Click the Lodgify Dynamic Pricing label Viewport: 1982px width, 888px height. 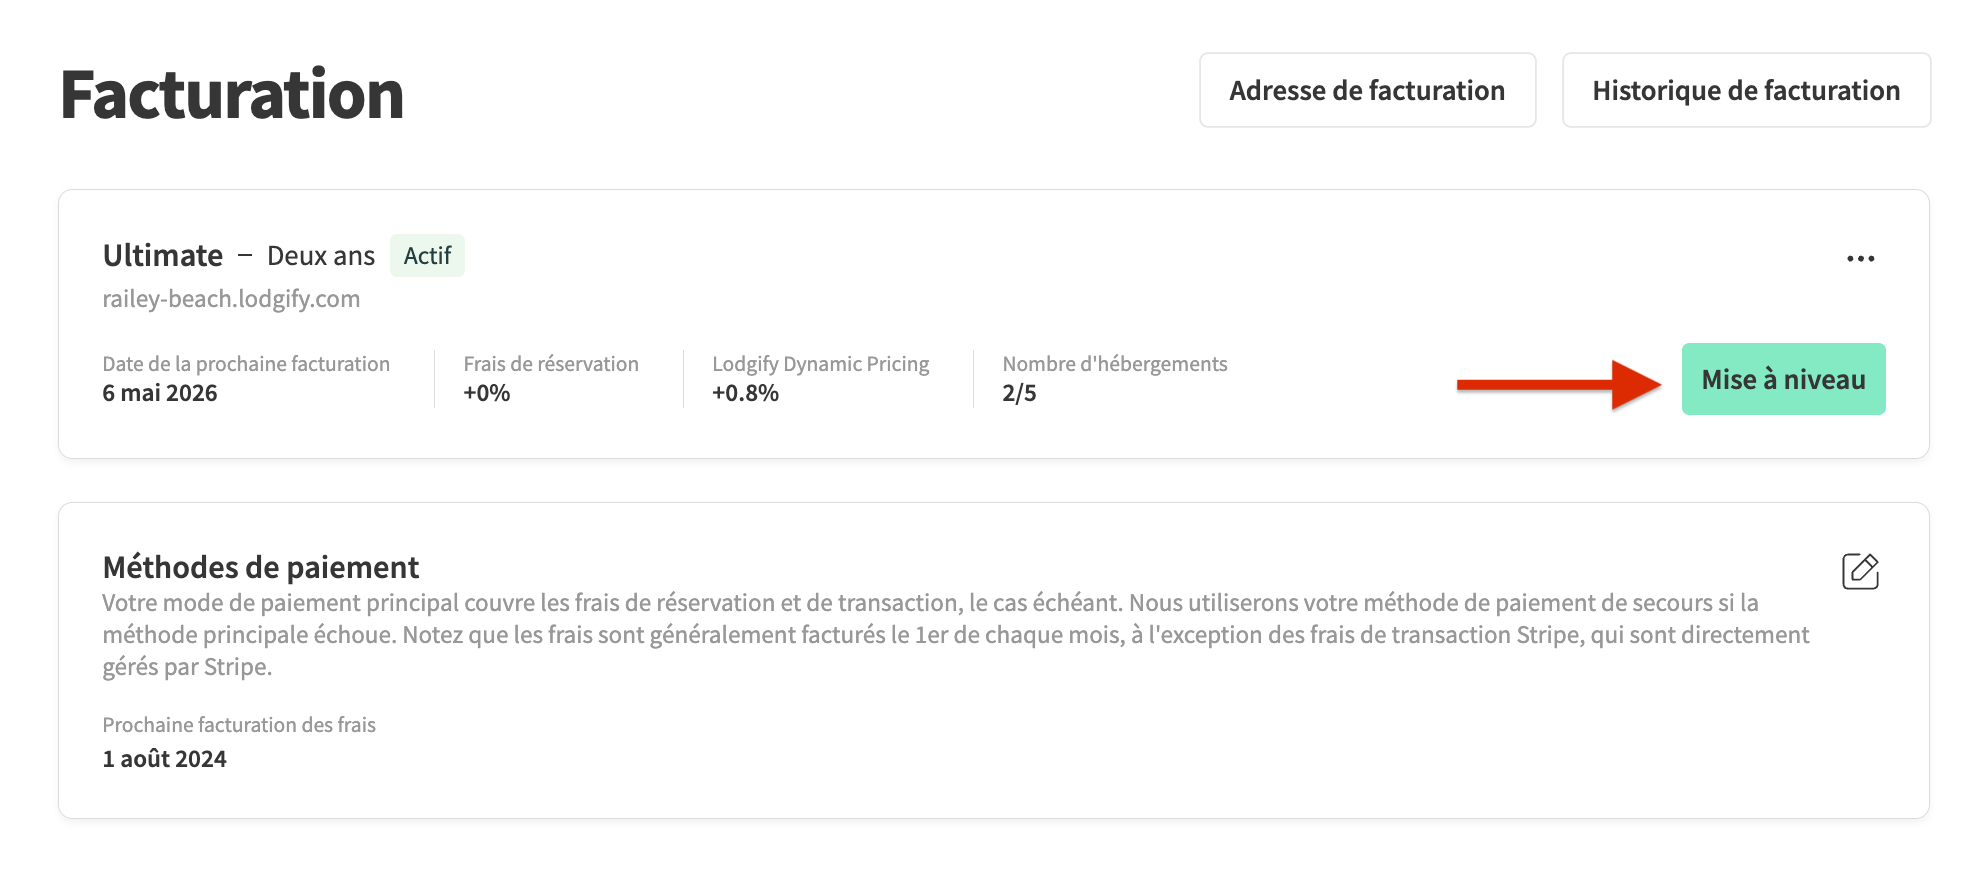click(x=820, y=364)
